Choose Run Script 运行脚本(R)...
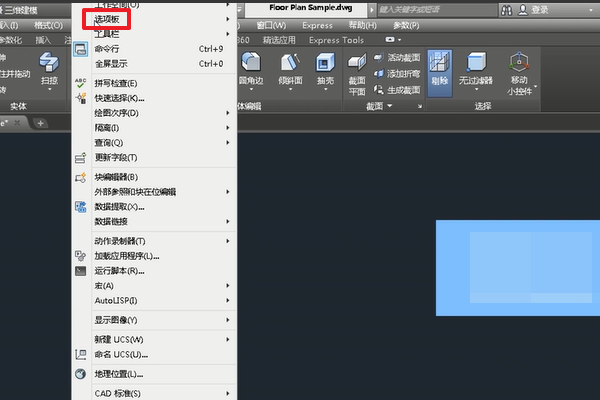Viewport: 600px width, 400px height. point(153,271)
